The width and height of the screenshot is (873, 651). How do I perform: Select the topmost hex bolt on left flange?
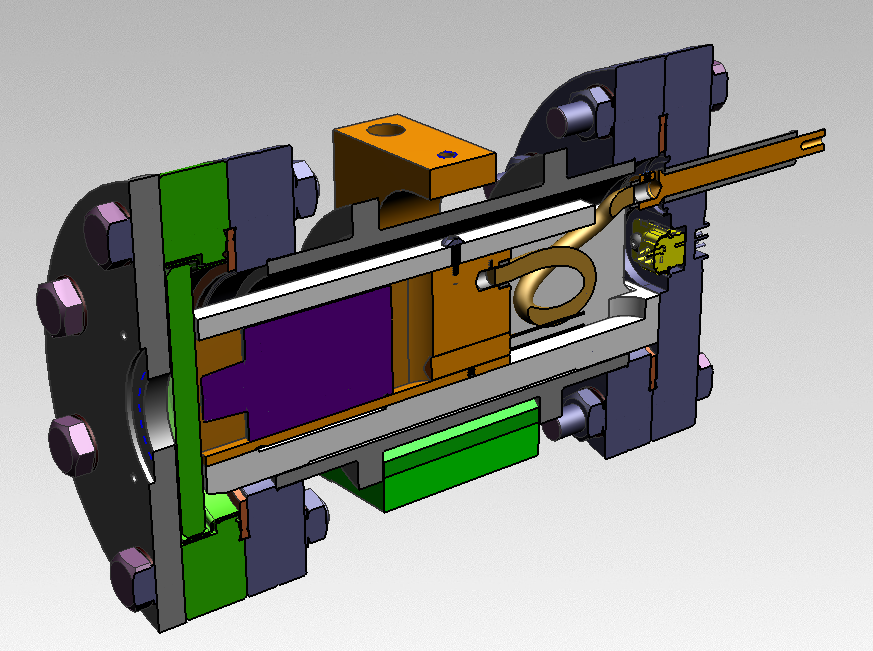coord(109,234)
